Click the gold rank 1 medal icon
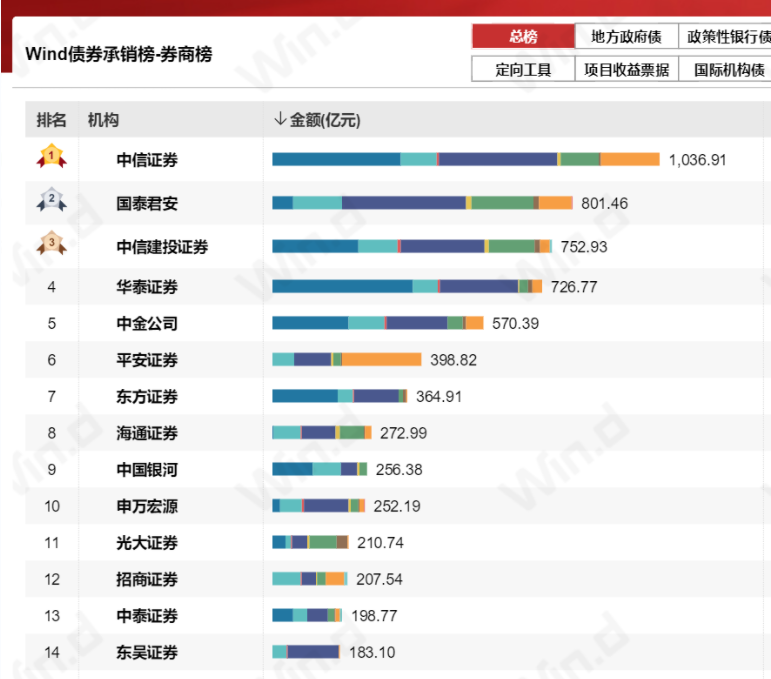The image size is (771, 679). (x=52, y=156)
